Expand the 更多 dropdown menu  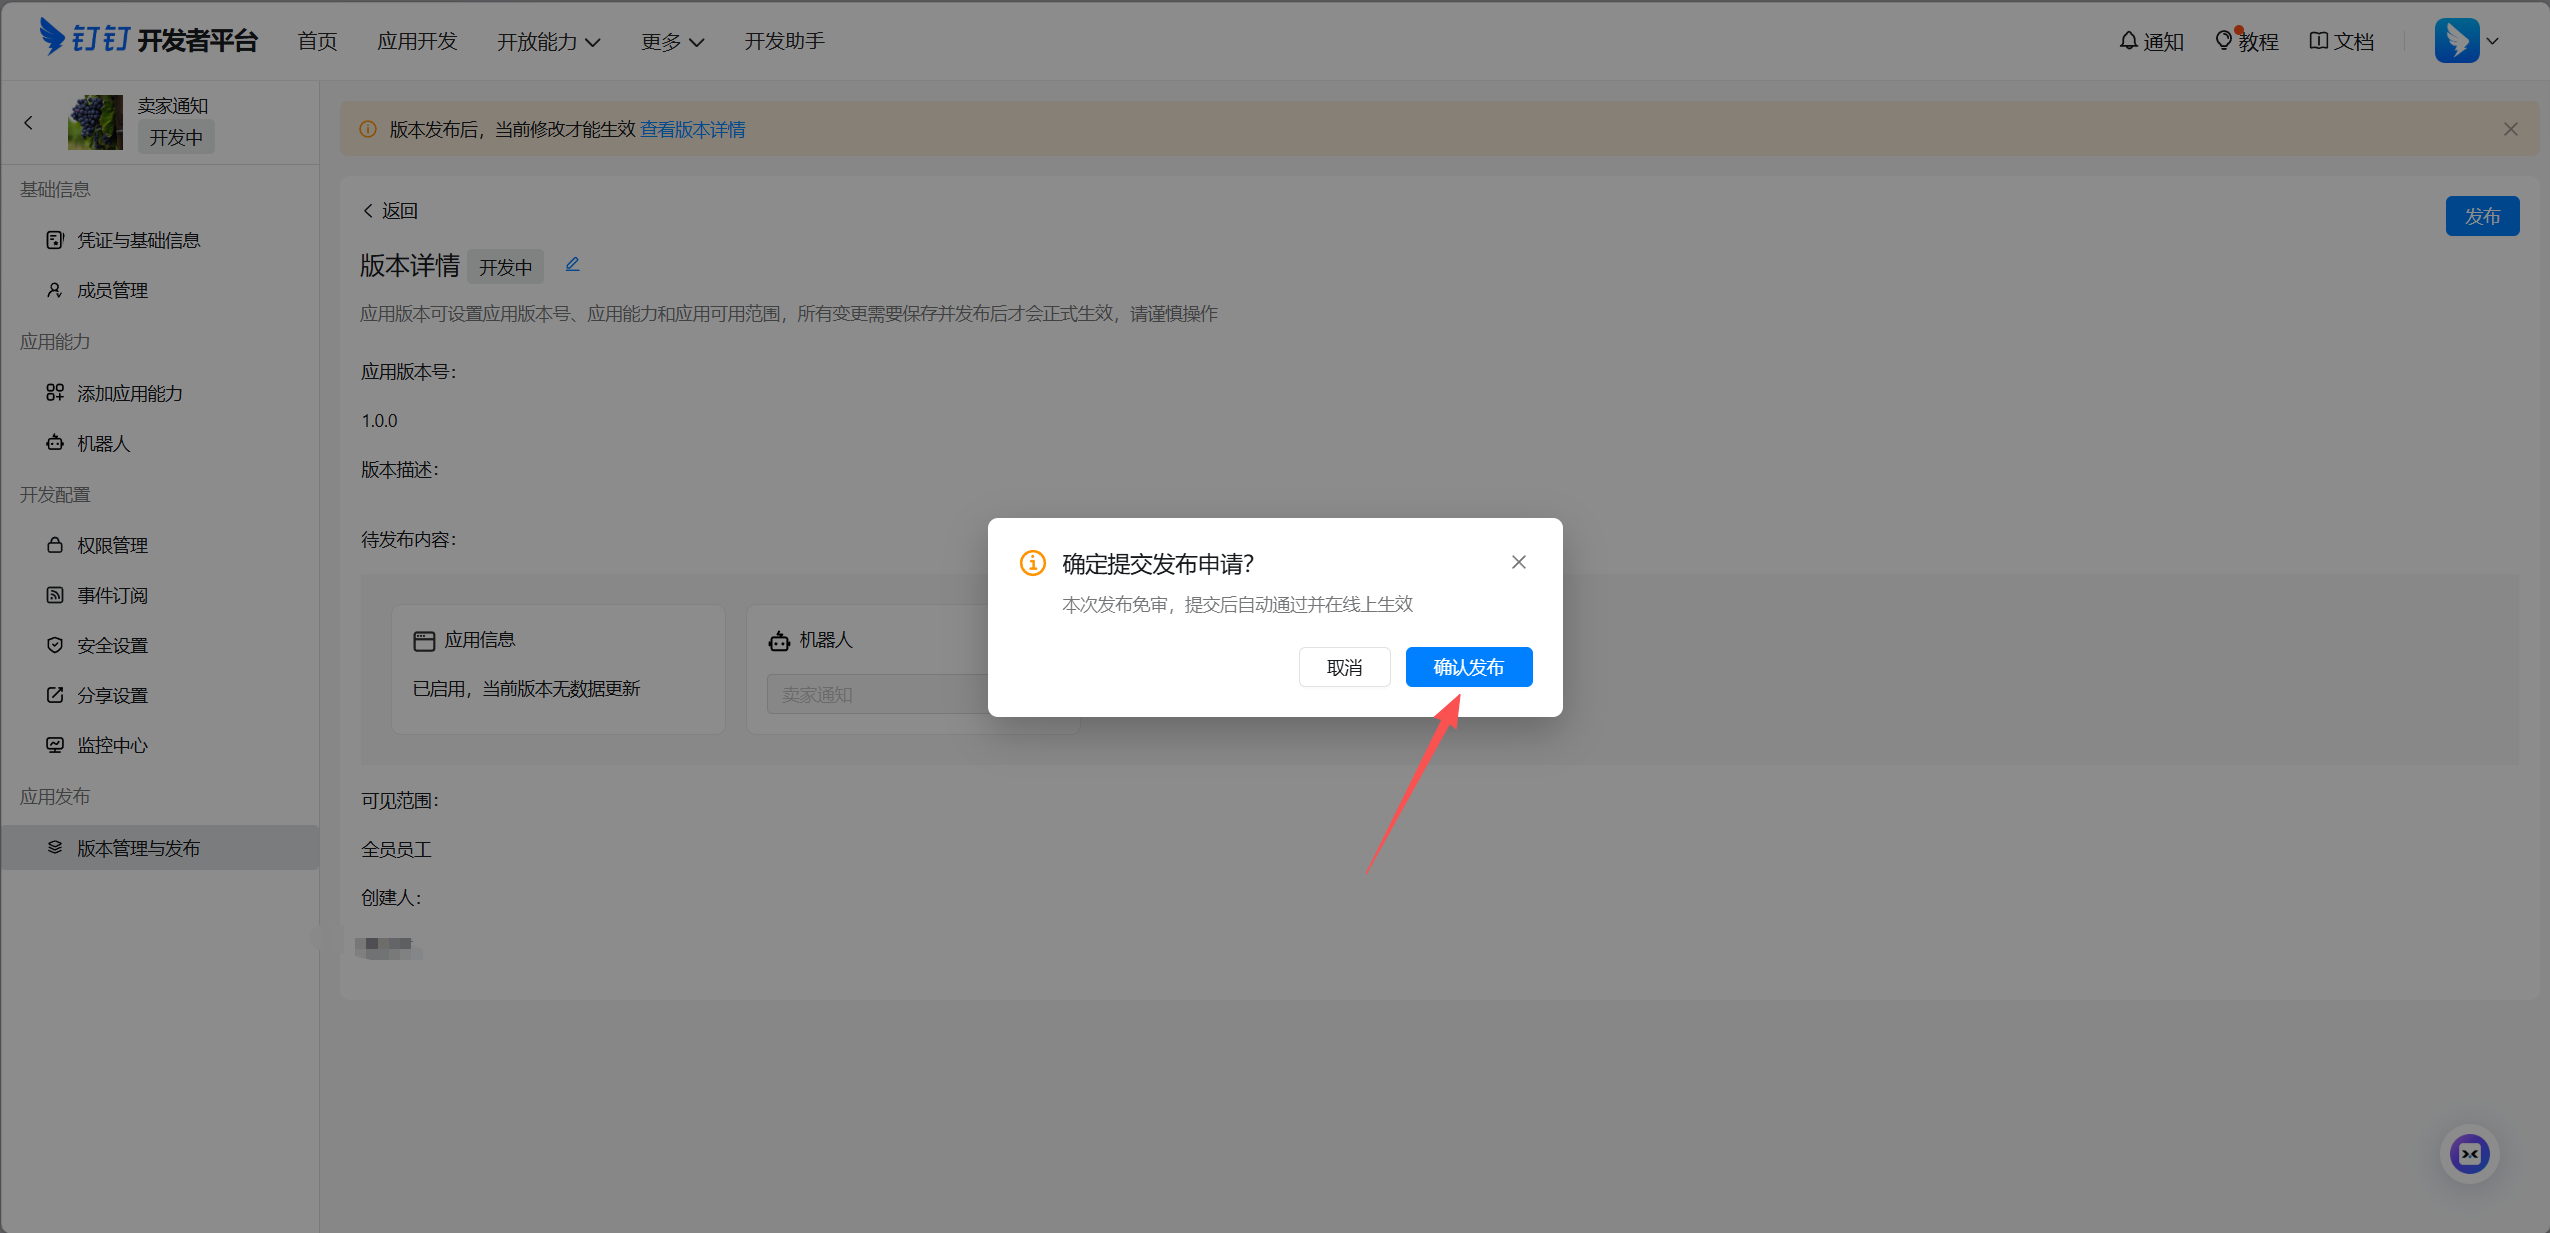click(x=672, y=41)
